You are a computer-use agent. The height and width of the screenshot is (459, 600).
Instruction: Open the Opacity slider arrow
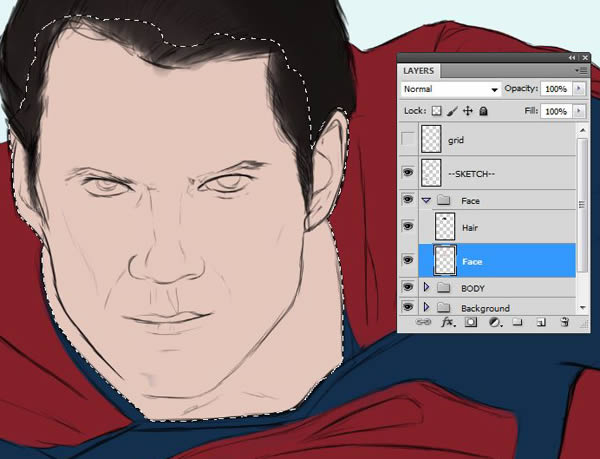[x=579, y=89]
